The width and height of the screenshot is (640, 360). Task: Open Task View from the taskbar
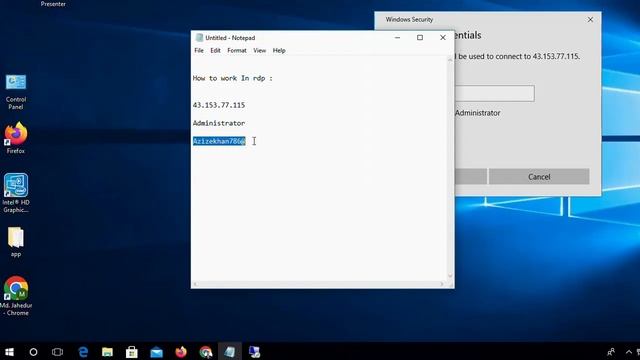point(58,352)
